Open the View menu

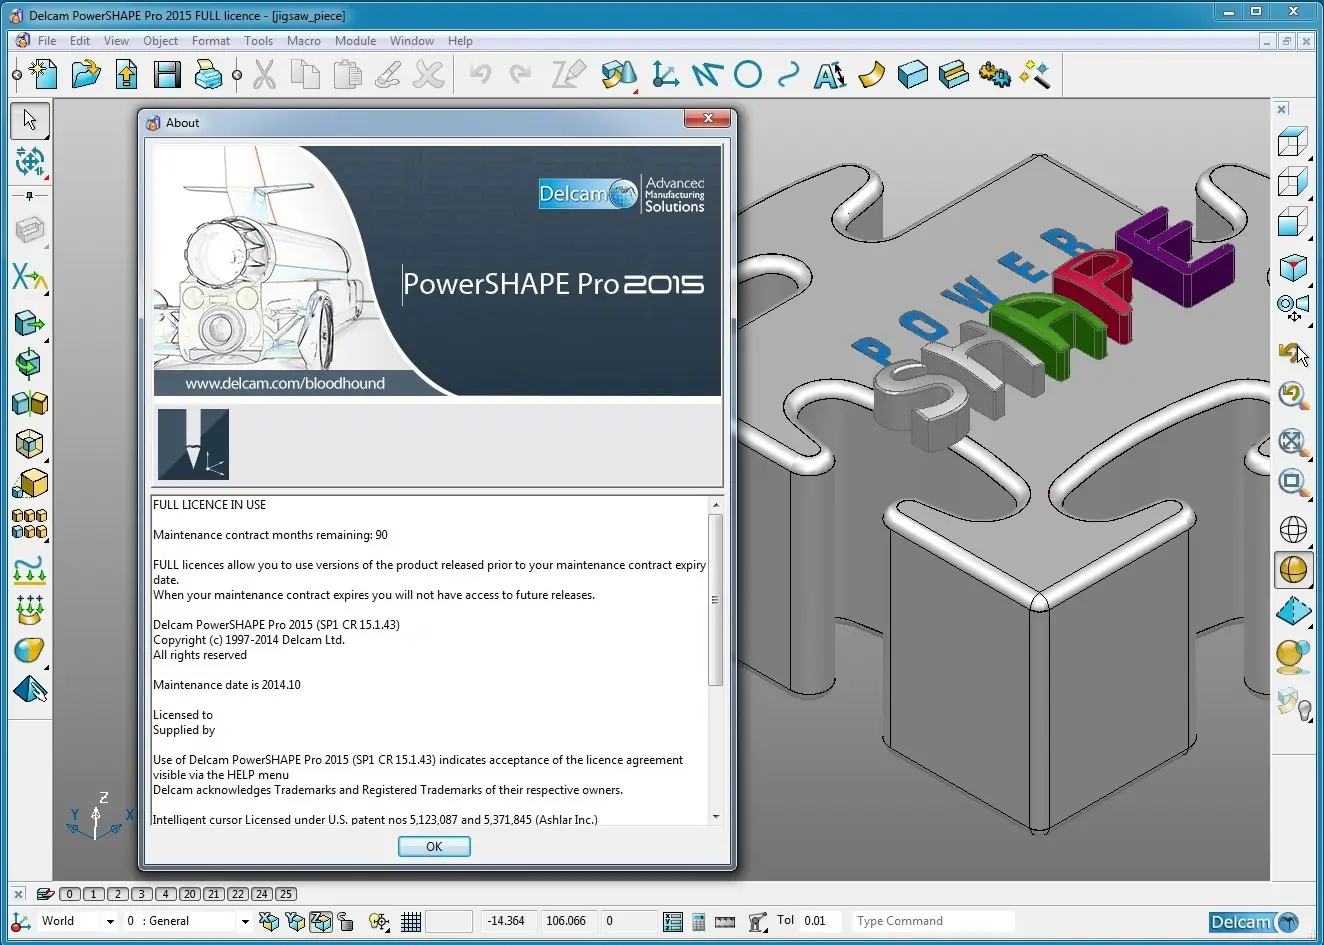(116, 41)
